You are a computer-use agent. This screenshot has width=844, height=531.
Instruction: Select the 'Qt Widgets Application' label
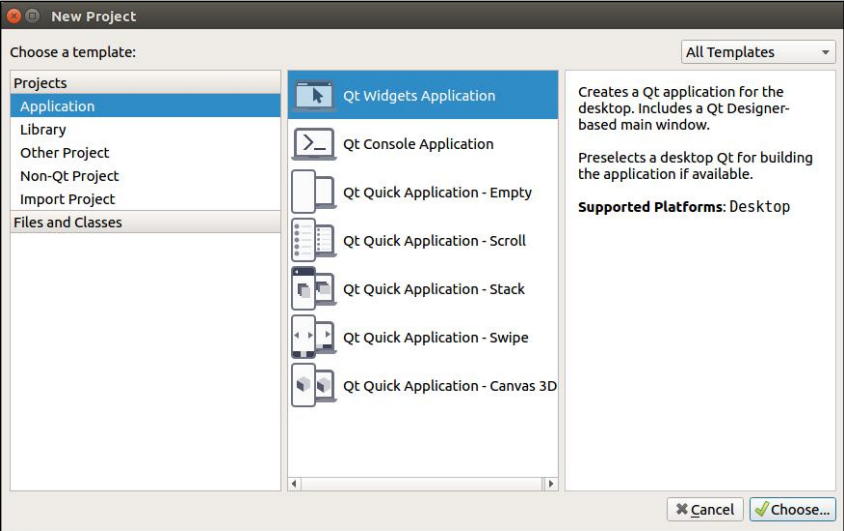click(419, 96)
